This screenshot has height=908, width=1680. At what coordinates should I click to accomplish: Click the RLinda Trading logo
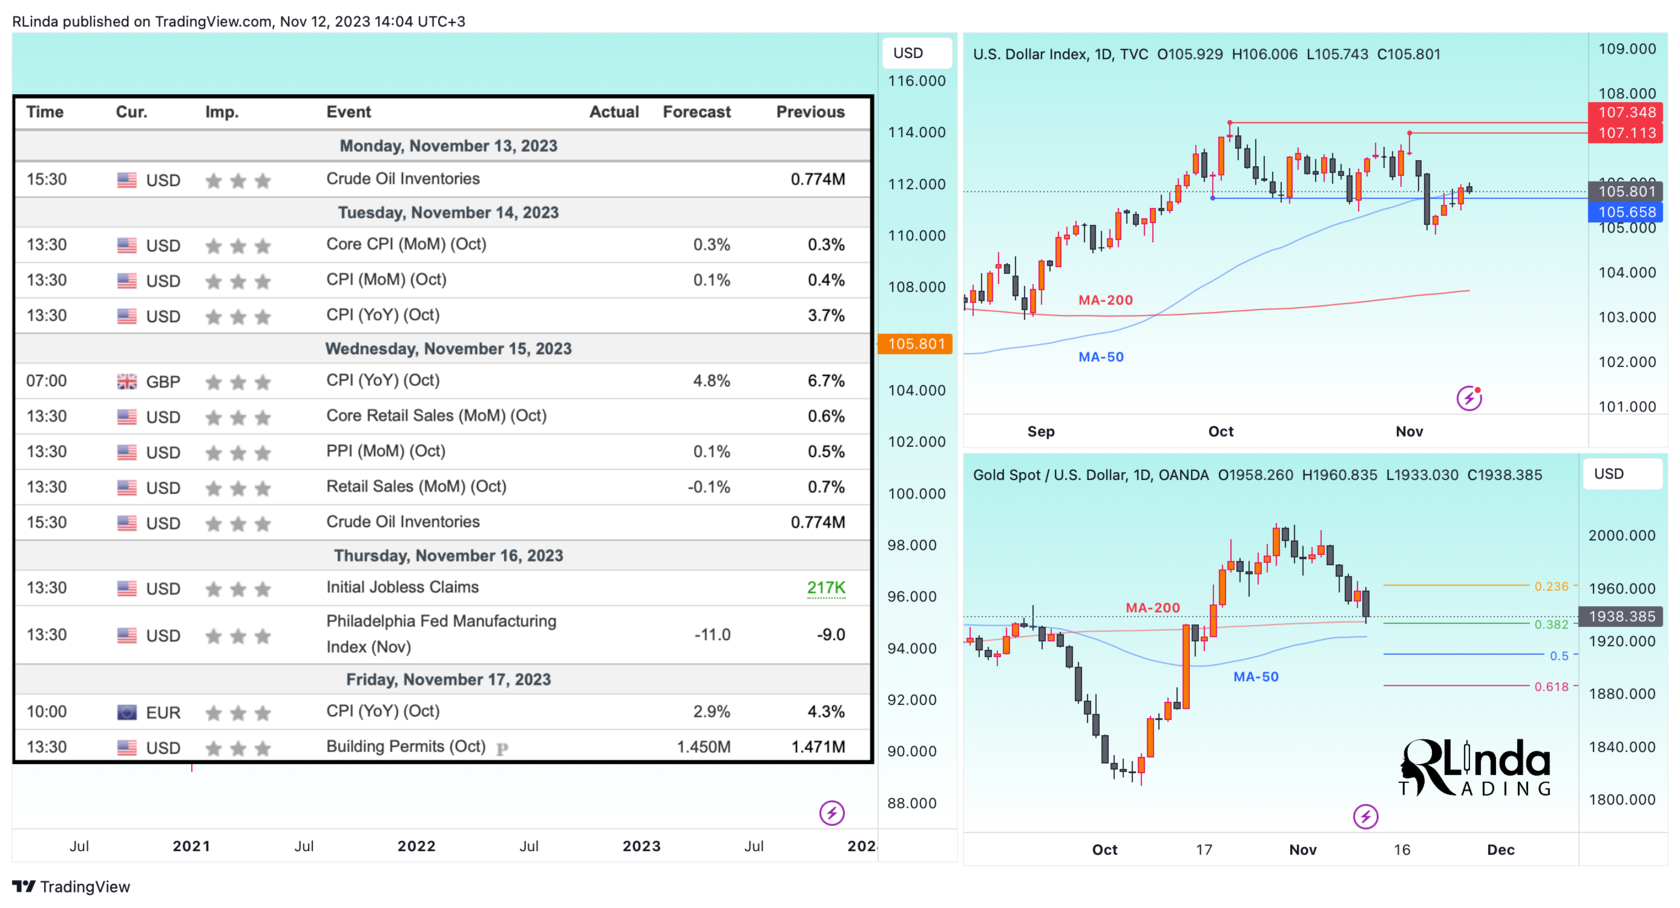pyautogui.click(x=1475, y=768)
